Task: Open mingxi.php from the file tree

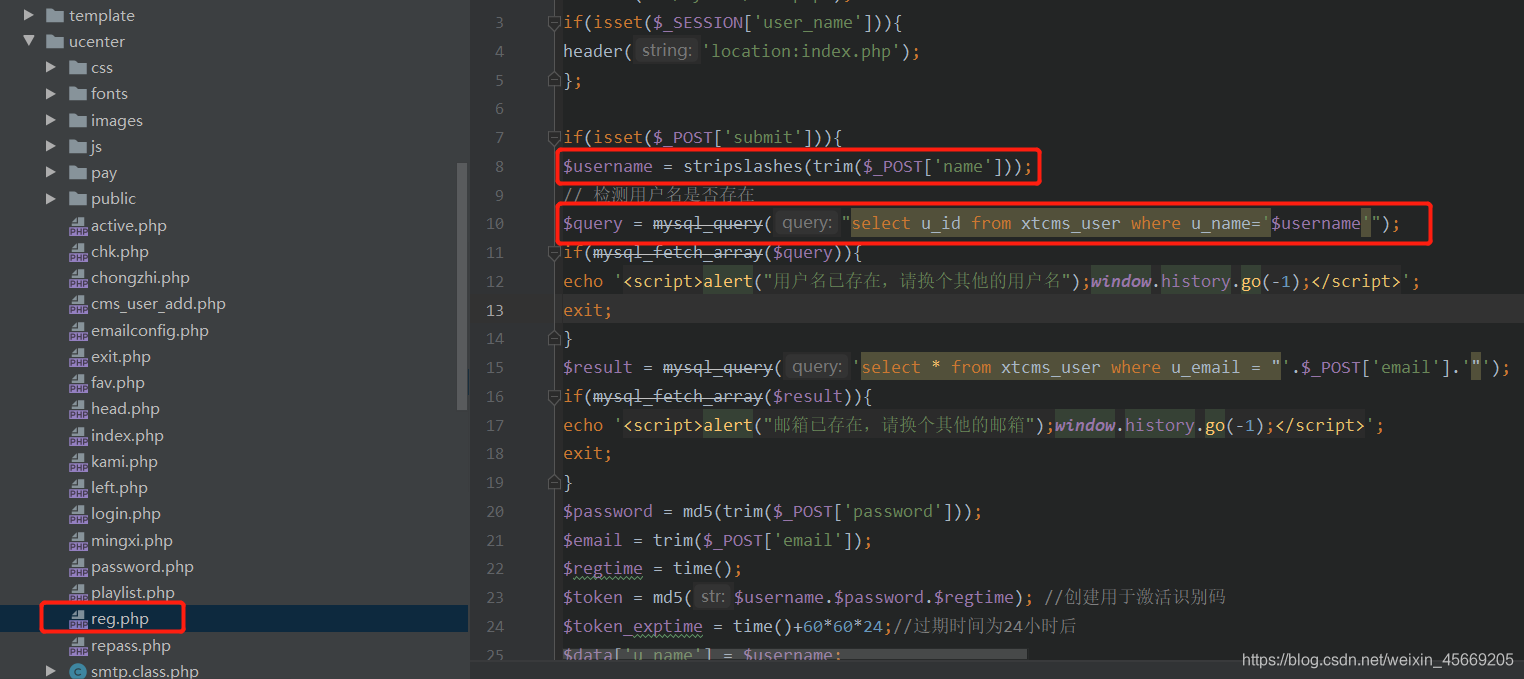Action: point(132,541)
